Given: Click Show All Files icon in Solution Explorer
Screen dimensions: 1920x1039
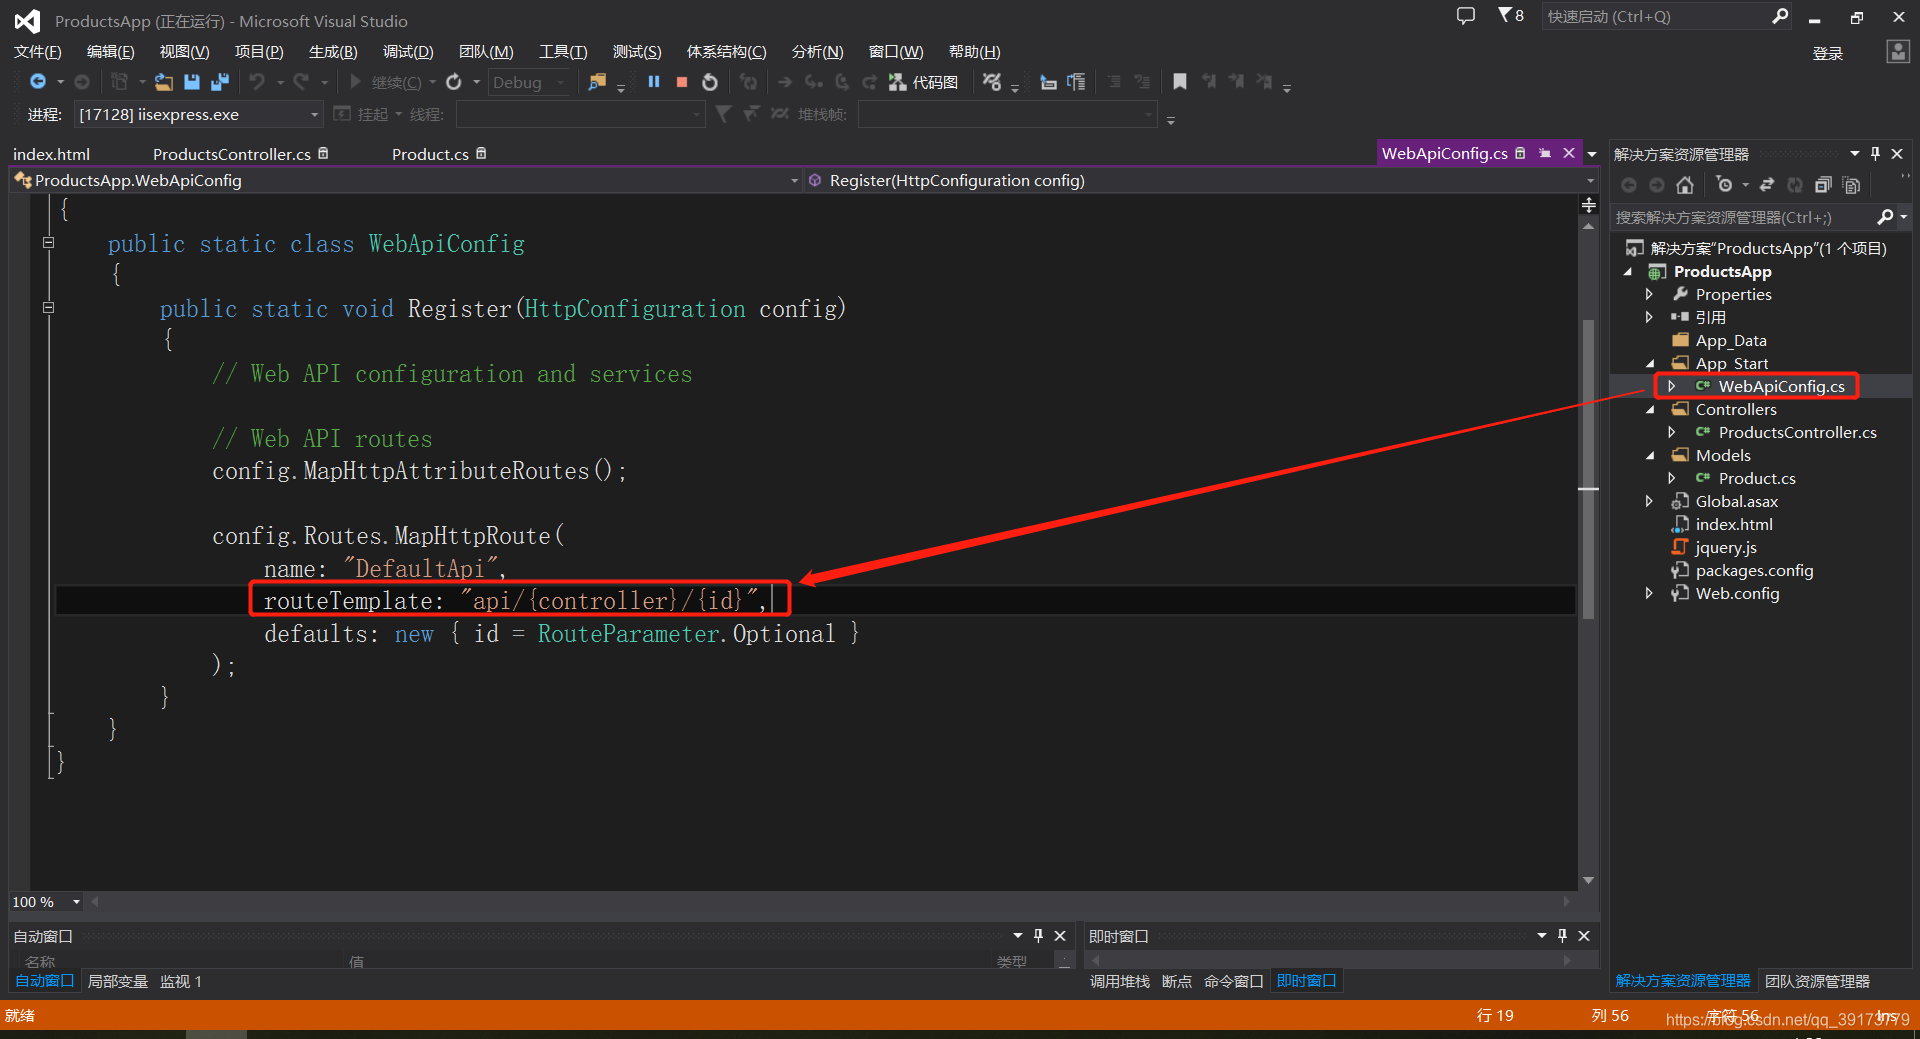Looking at the screenshot, I should pyautogui.click(x=1851, y=185).
